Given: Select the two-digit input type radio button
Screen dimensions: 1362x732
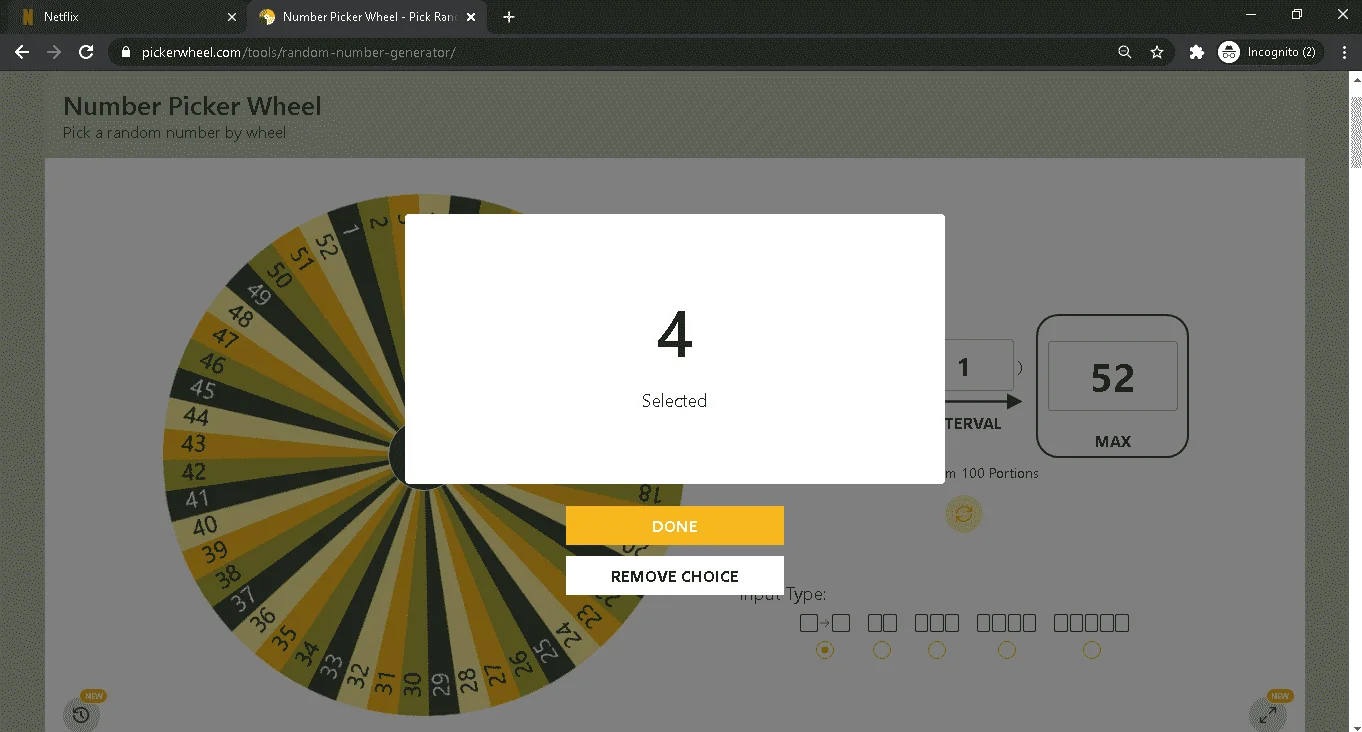Looking at the screenshot, I should pos(882,650).
